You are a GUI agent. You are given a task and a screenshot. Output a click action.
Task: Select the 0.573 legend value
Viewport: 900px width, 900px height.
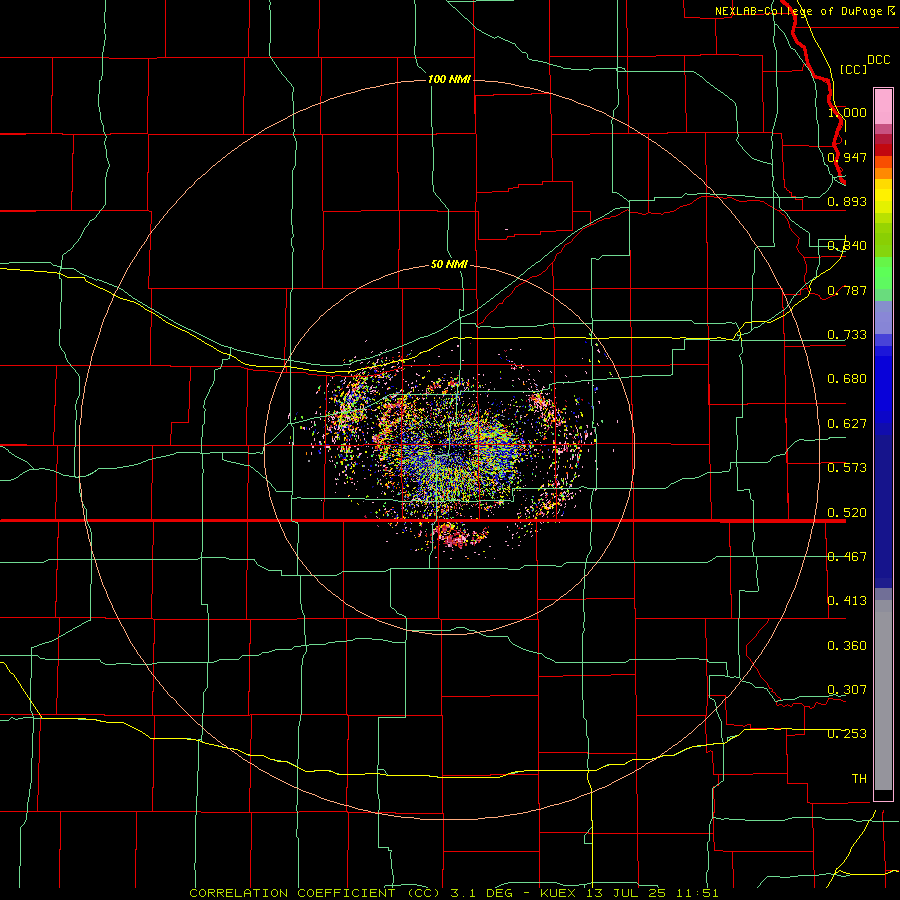(847, 468)
